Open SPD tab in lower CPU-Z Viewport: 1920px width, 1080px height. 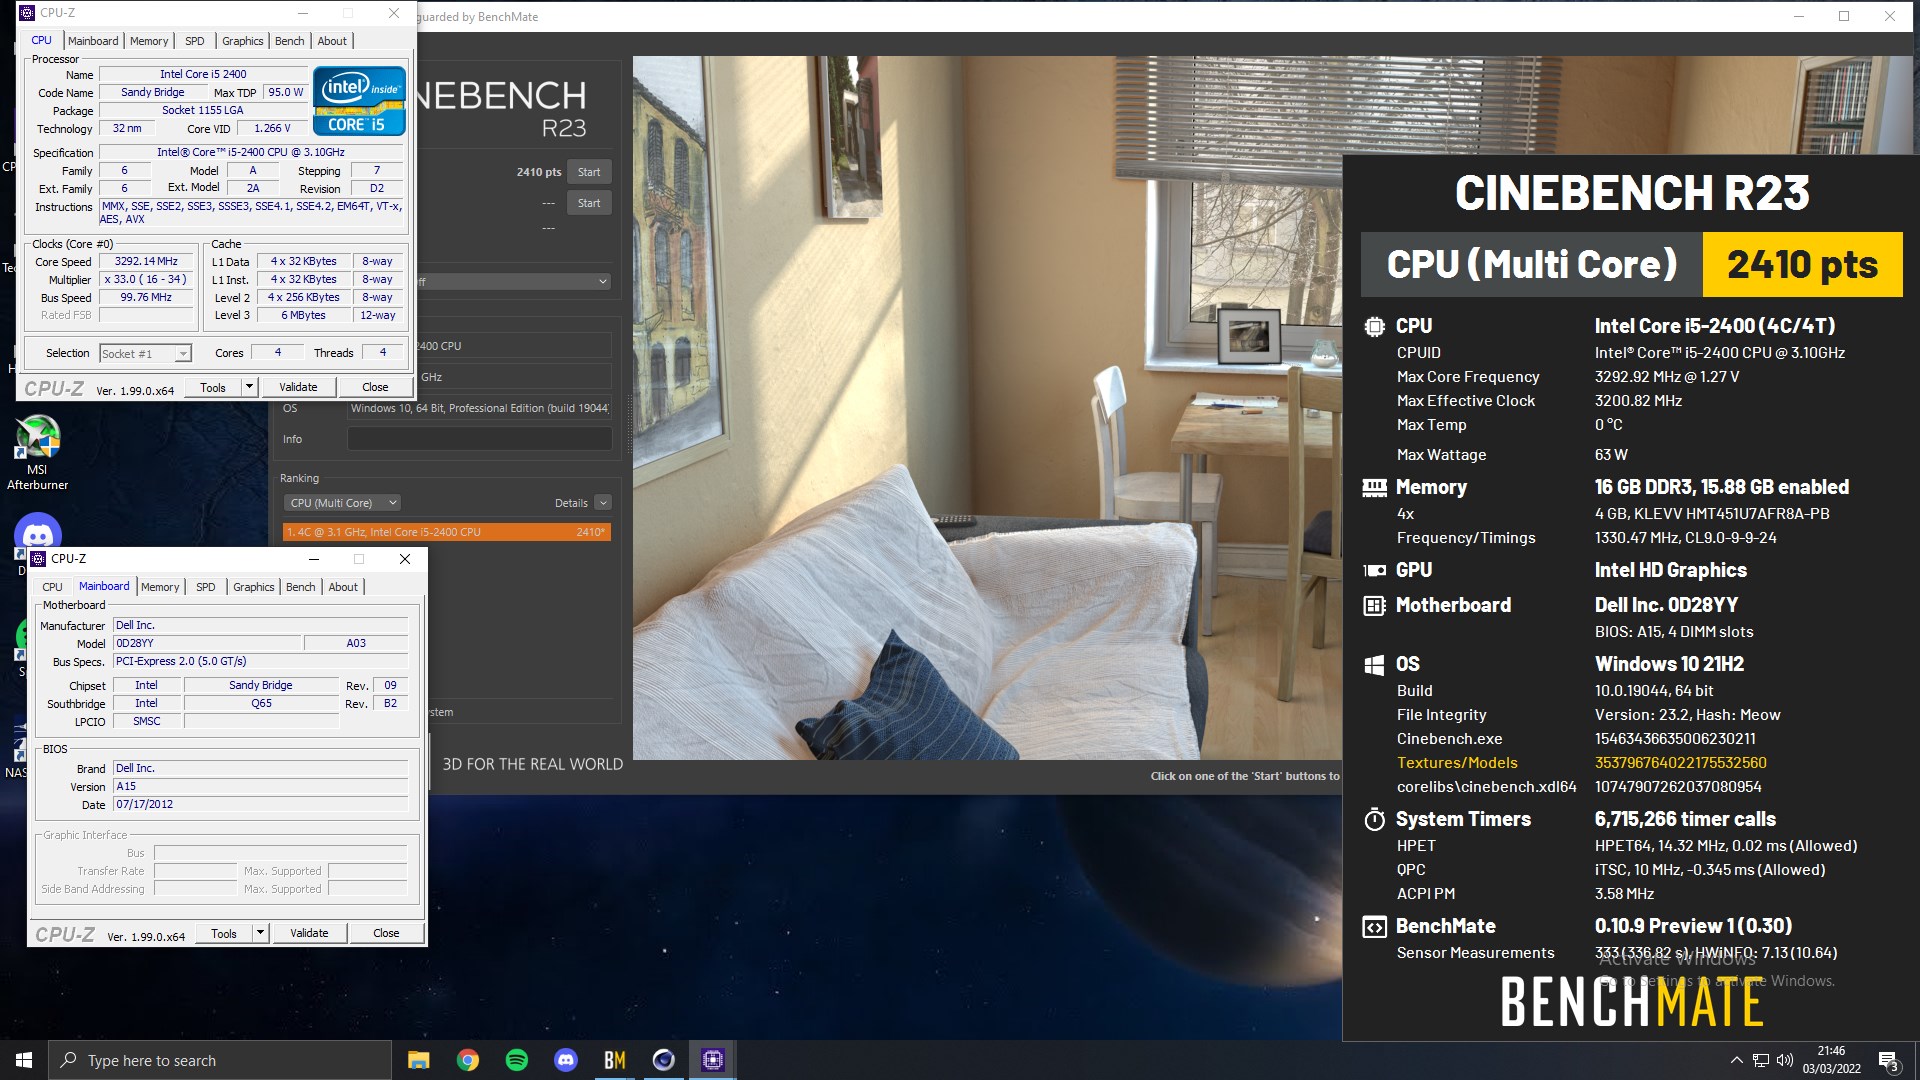(x=206, y=587)
